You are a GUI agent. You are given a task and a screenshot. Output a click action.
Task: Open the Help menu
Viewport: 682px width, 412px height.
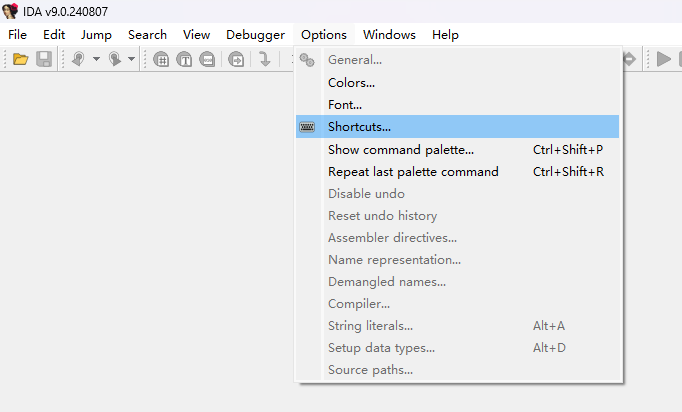[445, 35]
